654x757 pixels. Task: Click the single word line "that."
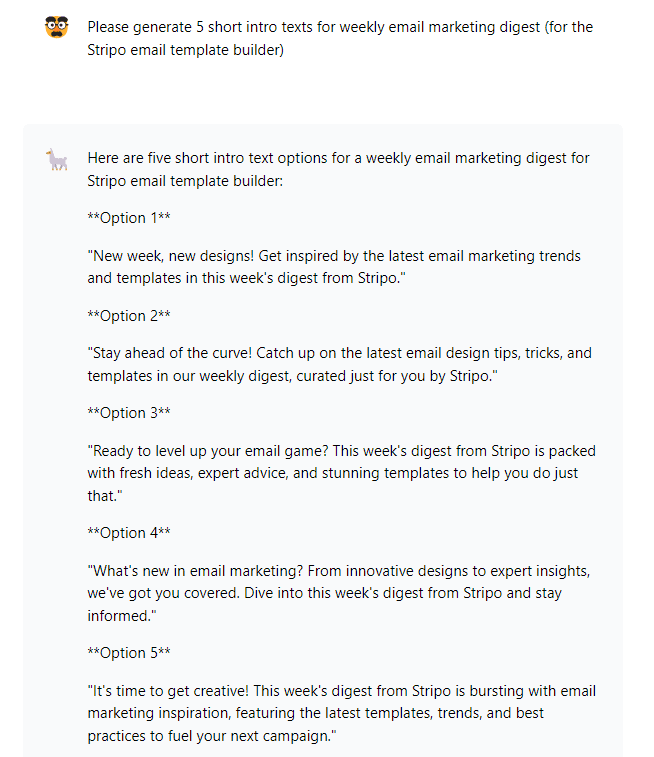point(105,495)
